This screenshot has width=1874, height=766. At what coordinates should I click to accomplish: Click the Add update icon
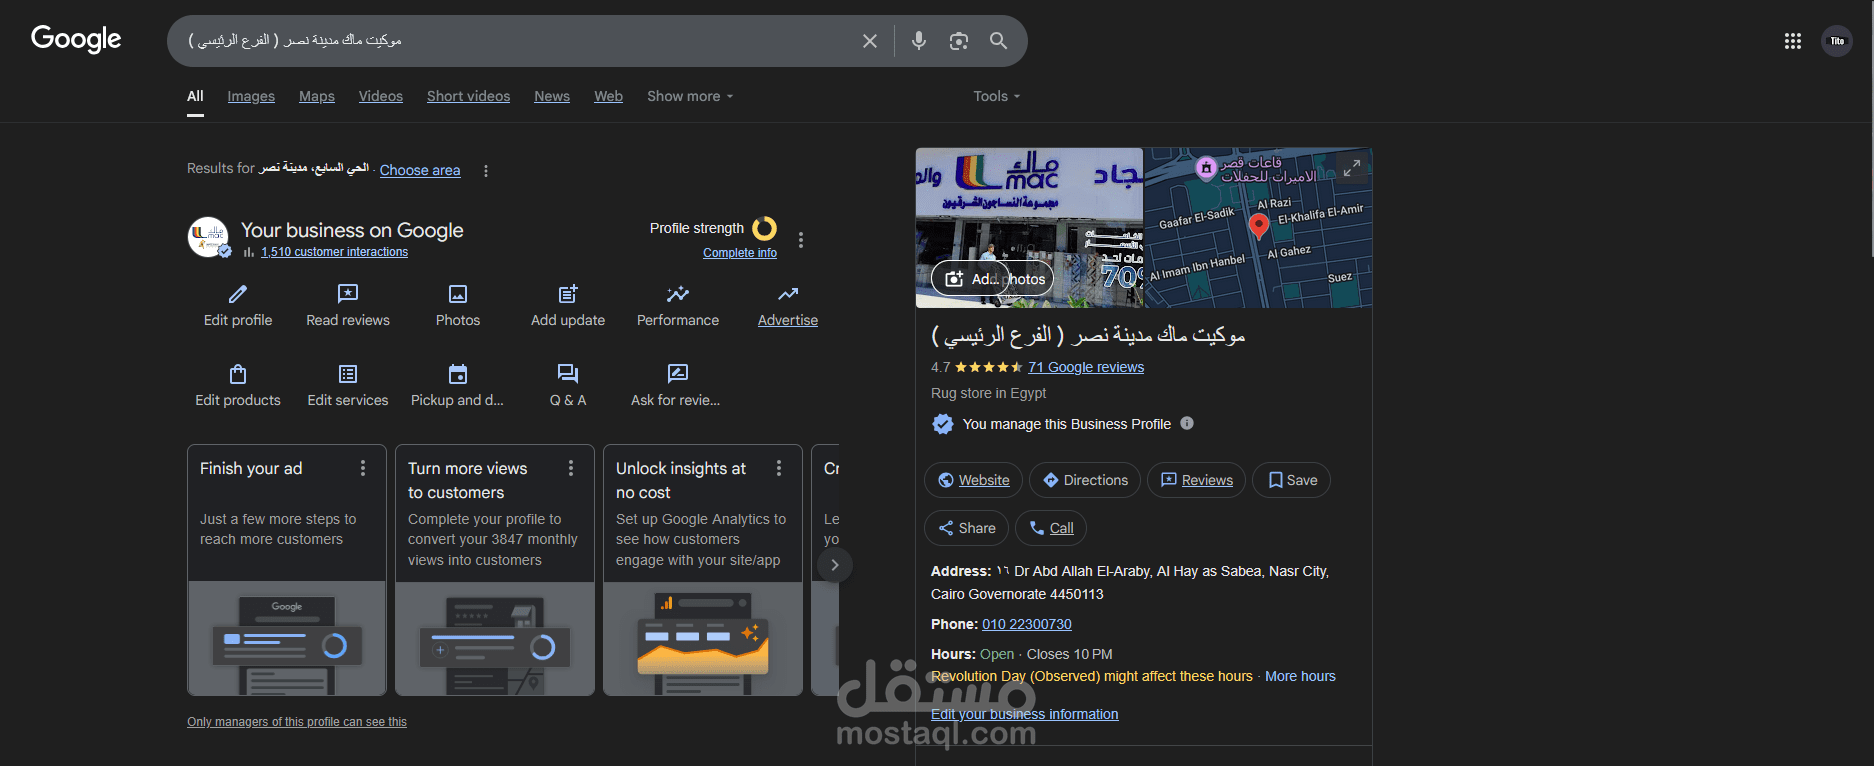tap(568, 294)
